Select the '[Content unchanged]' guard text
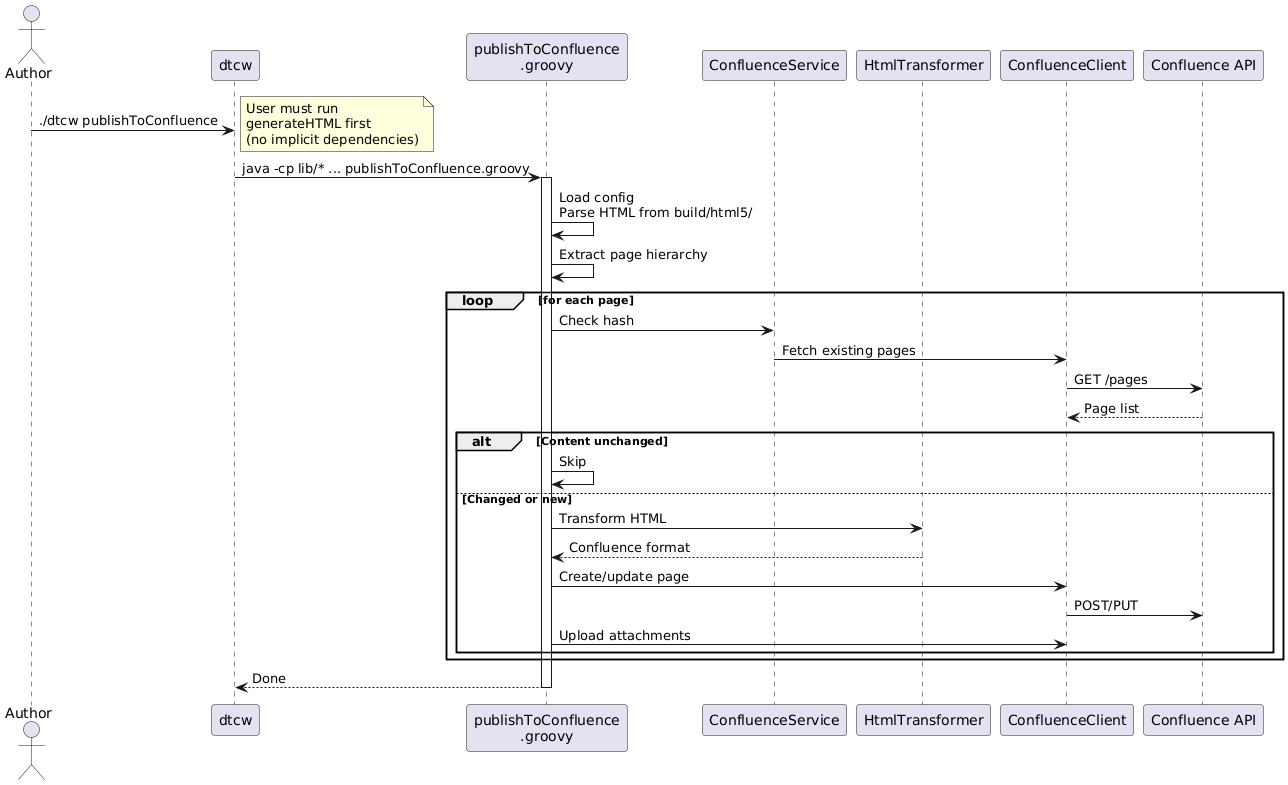Screen dimensions: 1288x785 click(602, 441)
